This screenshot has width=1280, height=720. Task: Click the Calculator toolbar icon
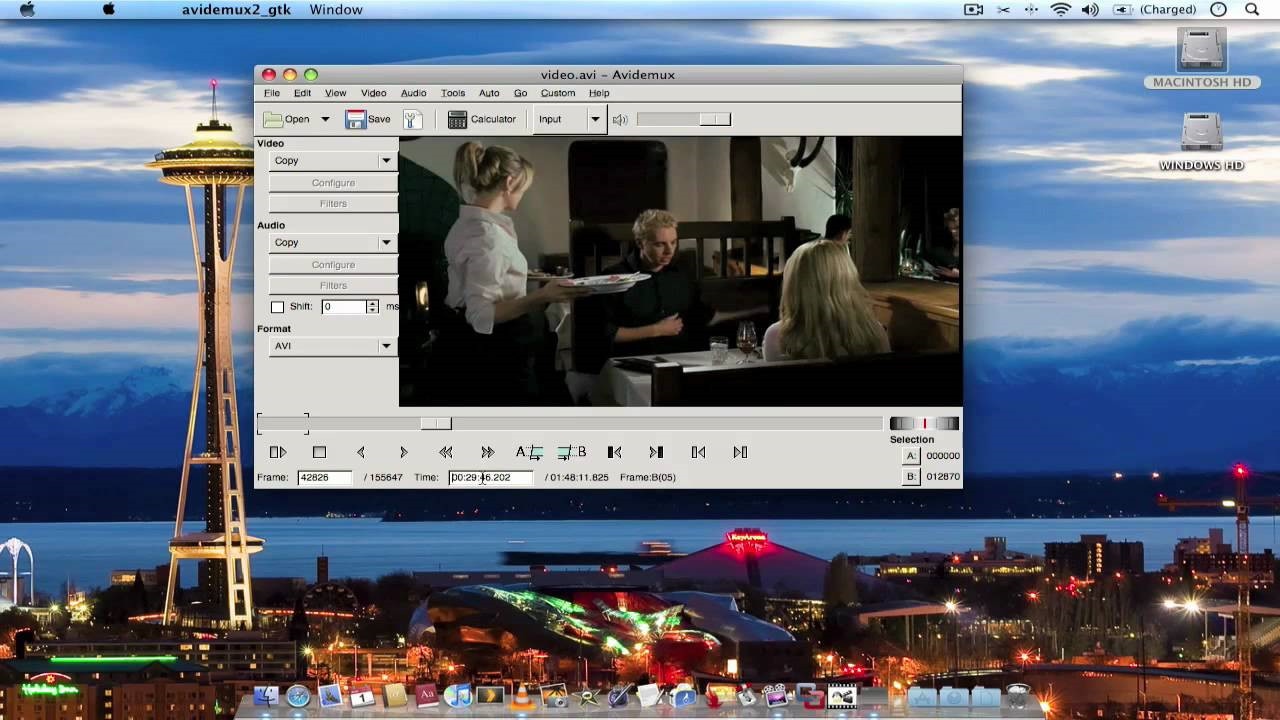point(482,119)
